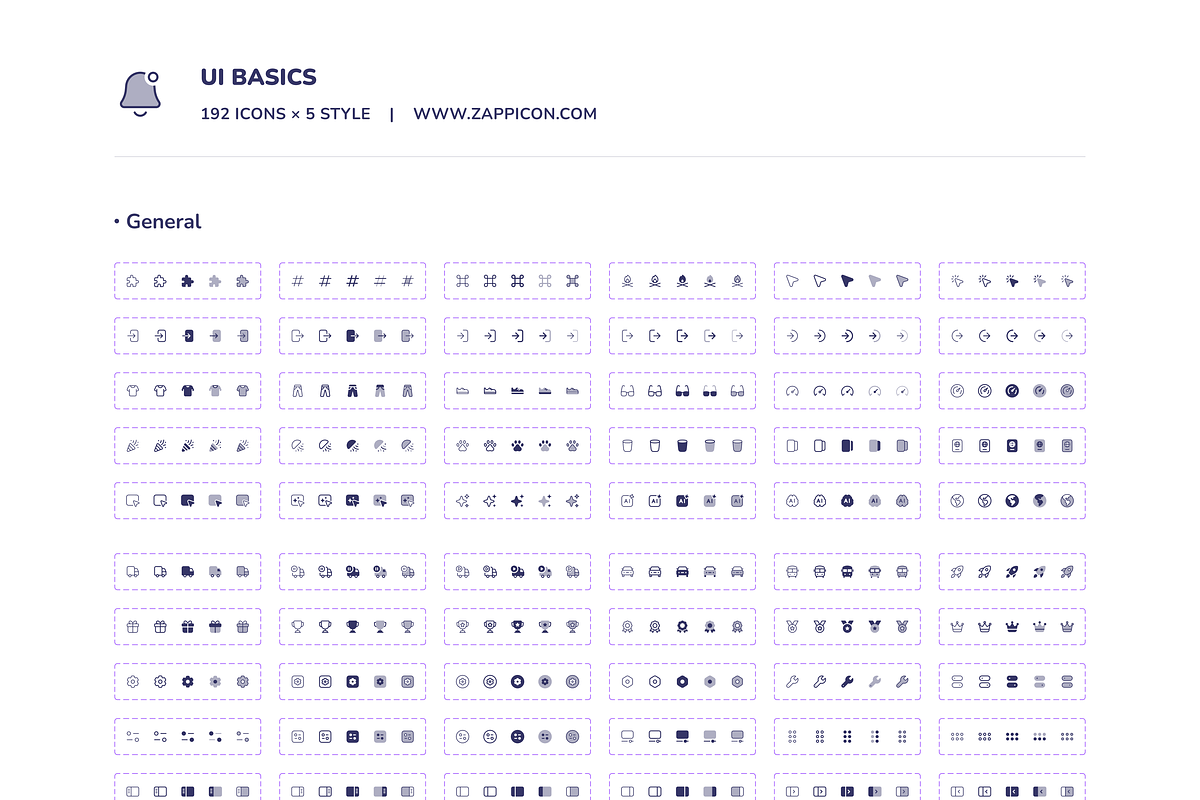Select the solid dark puzzle piece icon

(187, 281)
